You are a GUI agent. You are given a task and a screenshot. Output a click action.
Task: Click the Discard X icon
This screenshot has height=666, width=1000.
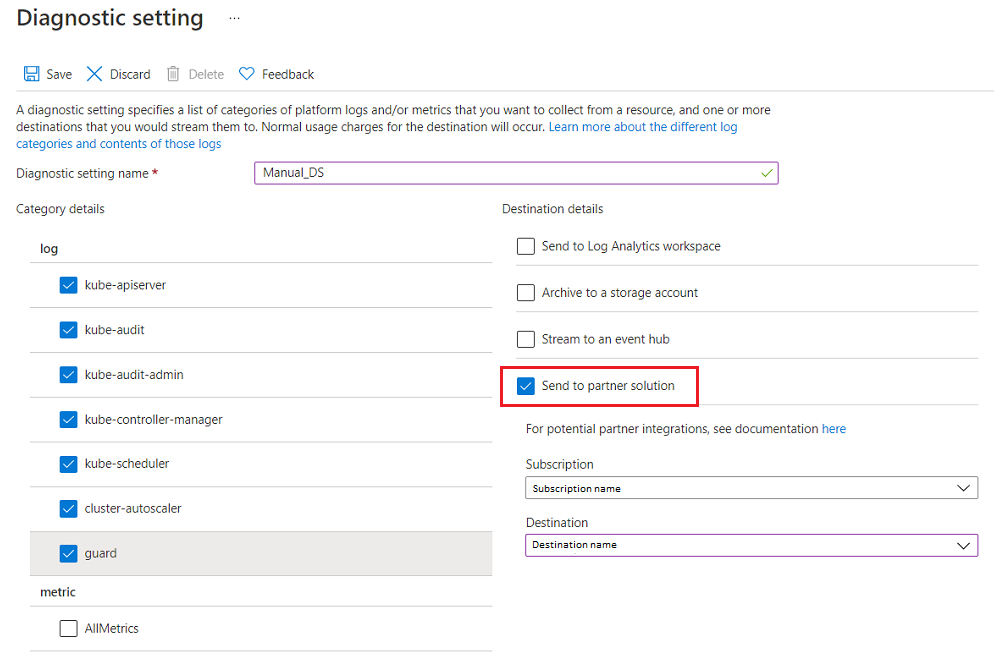tap(95, 74)
